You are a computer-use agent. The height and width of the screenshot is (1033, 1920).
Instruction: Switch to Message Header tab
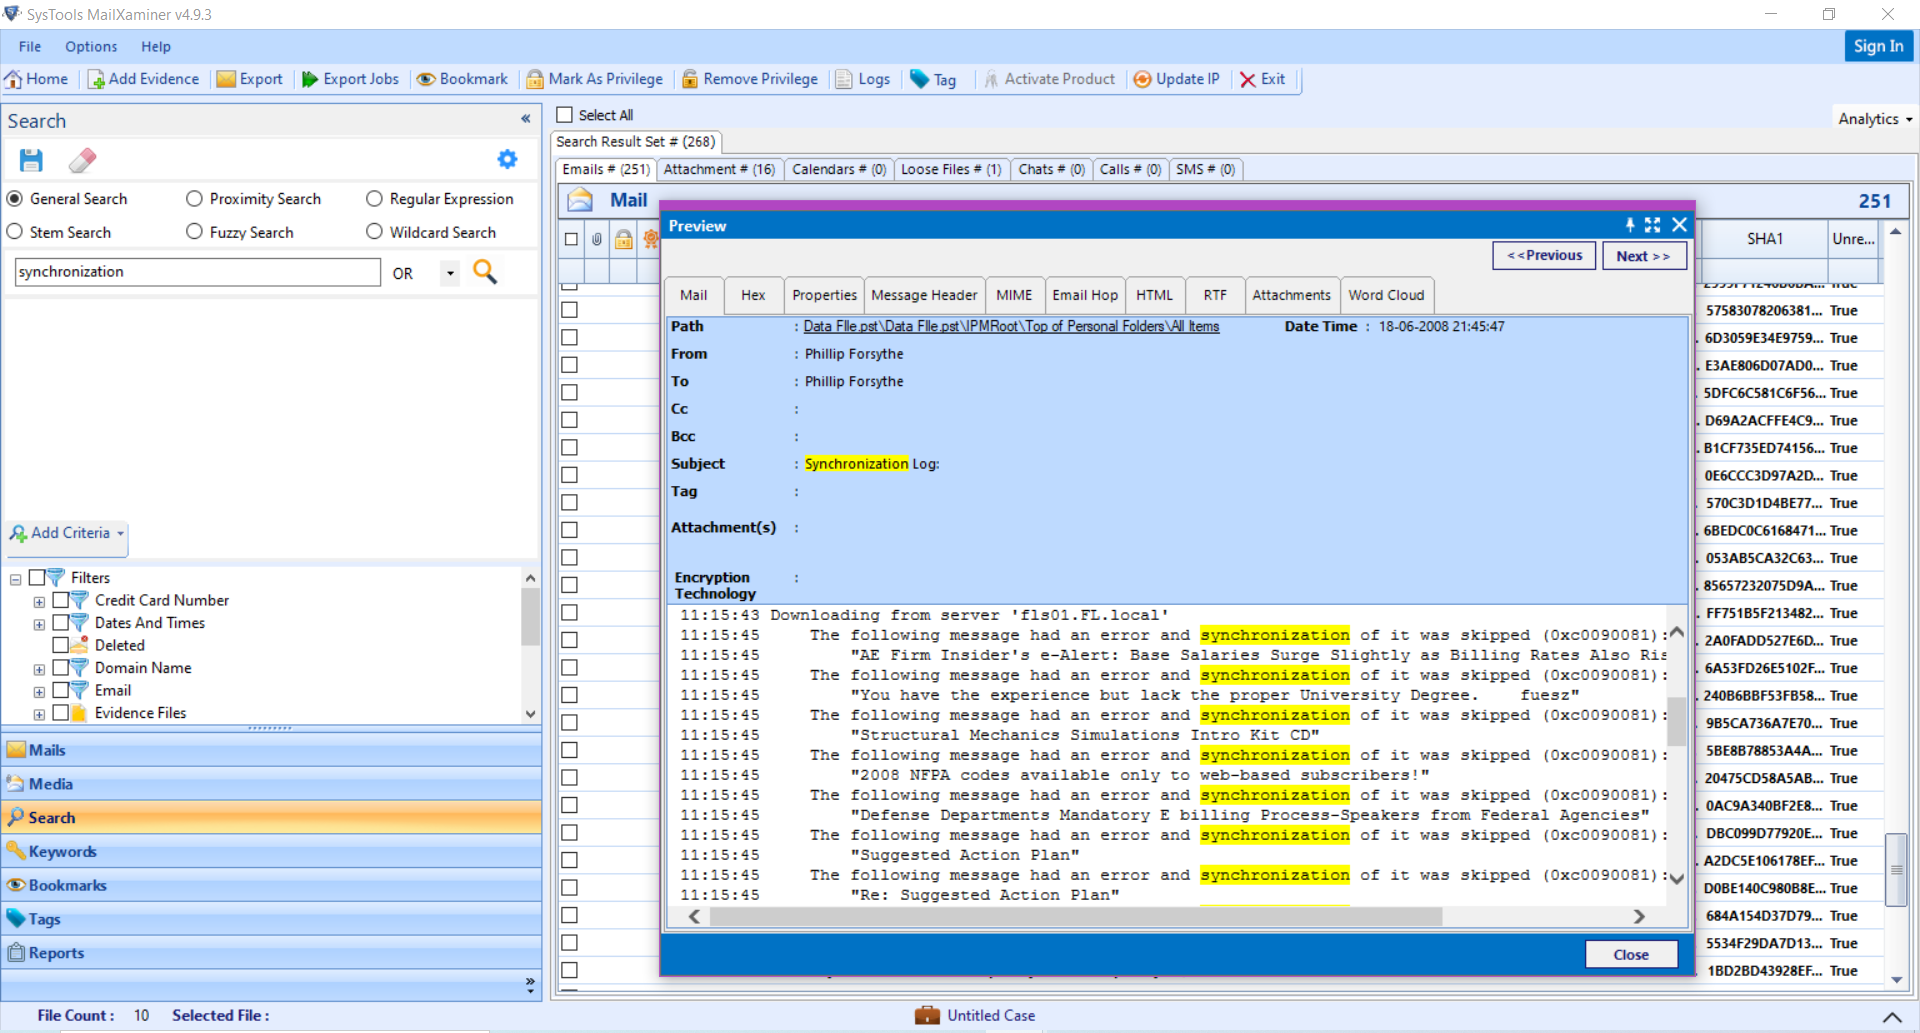click(923, 295)
